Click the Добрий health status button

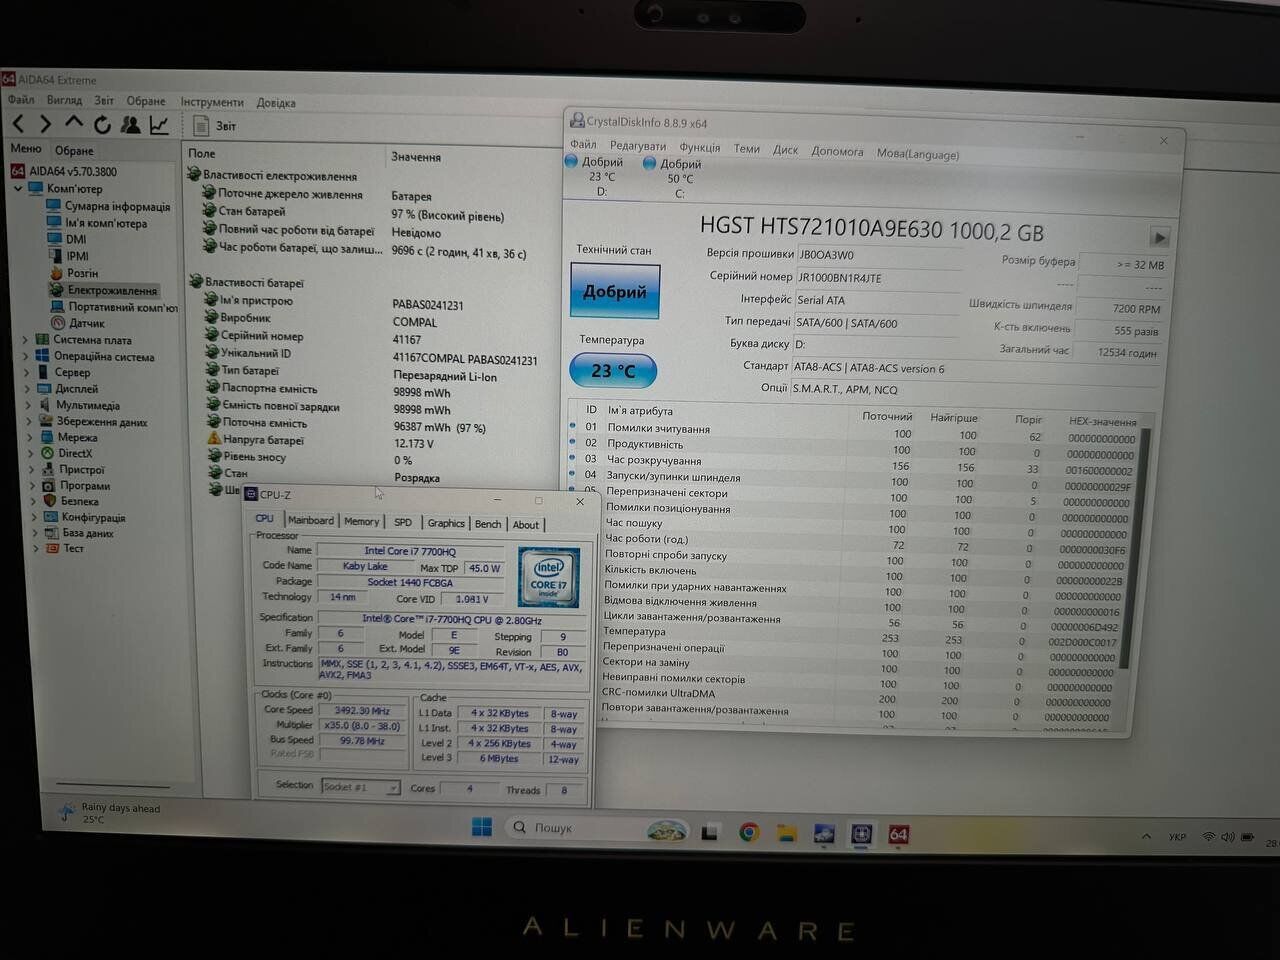click(x=615, y=291)
